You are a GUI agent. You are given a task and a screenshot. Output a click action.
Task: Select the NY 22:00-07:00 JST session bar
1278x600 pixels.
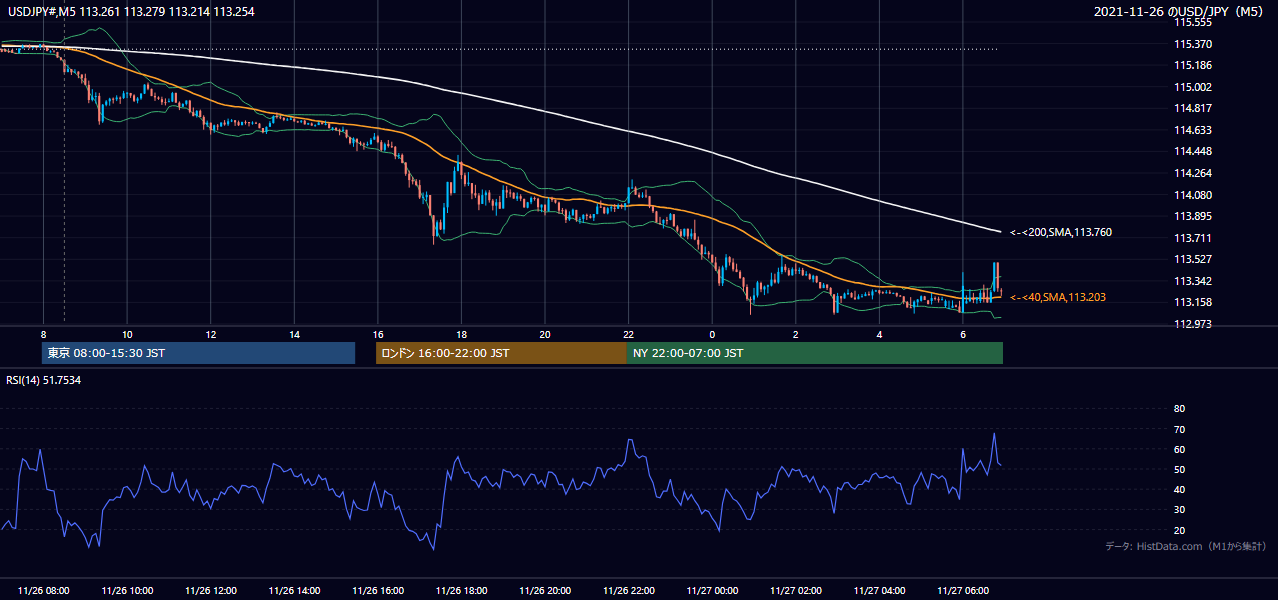pos(814,353)
